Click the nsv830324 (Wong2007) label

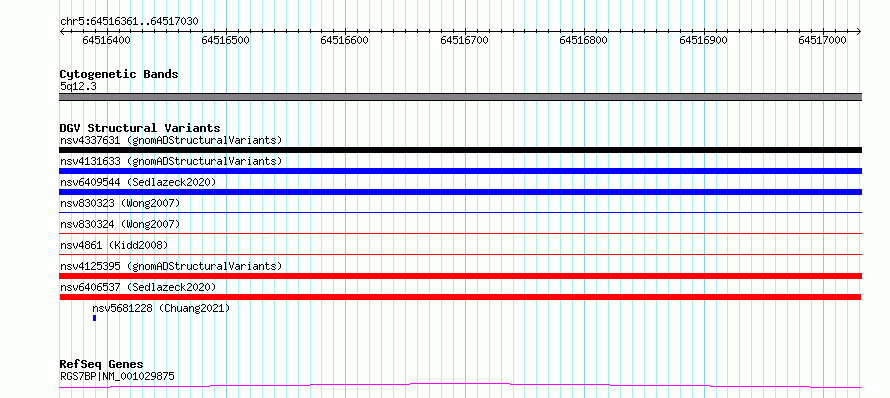(x=120, y=224)
